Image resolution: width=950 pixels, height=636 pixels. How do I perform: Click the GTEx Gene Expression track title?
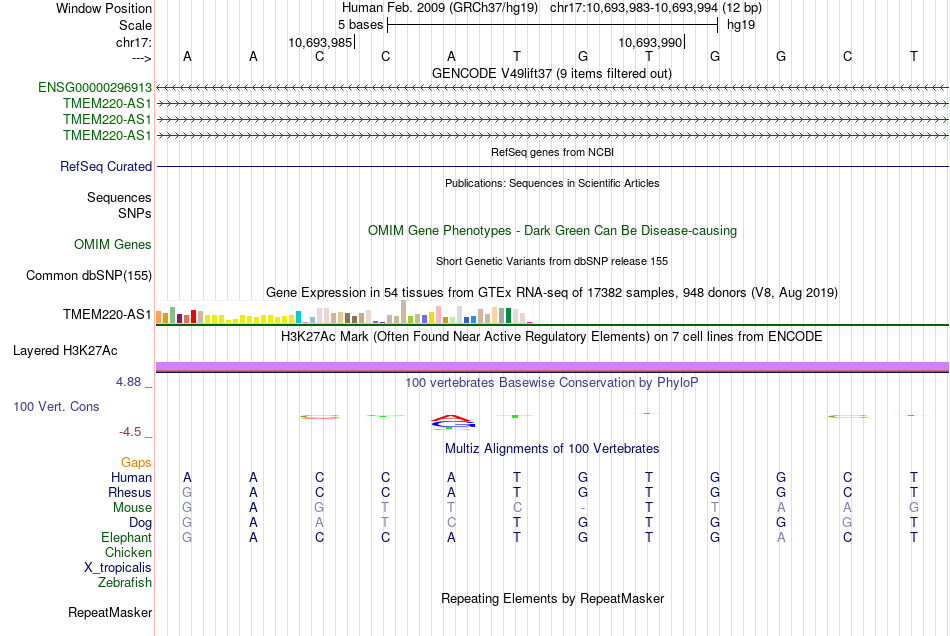552,293
